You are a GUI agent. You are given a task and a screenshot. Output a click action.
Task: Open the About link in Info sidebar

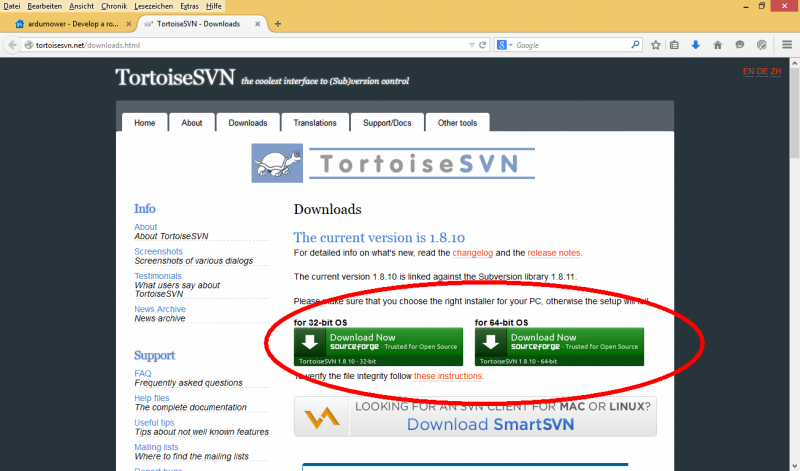pyautogui.click(x=145, y=227)
